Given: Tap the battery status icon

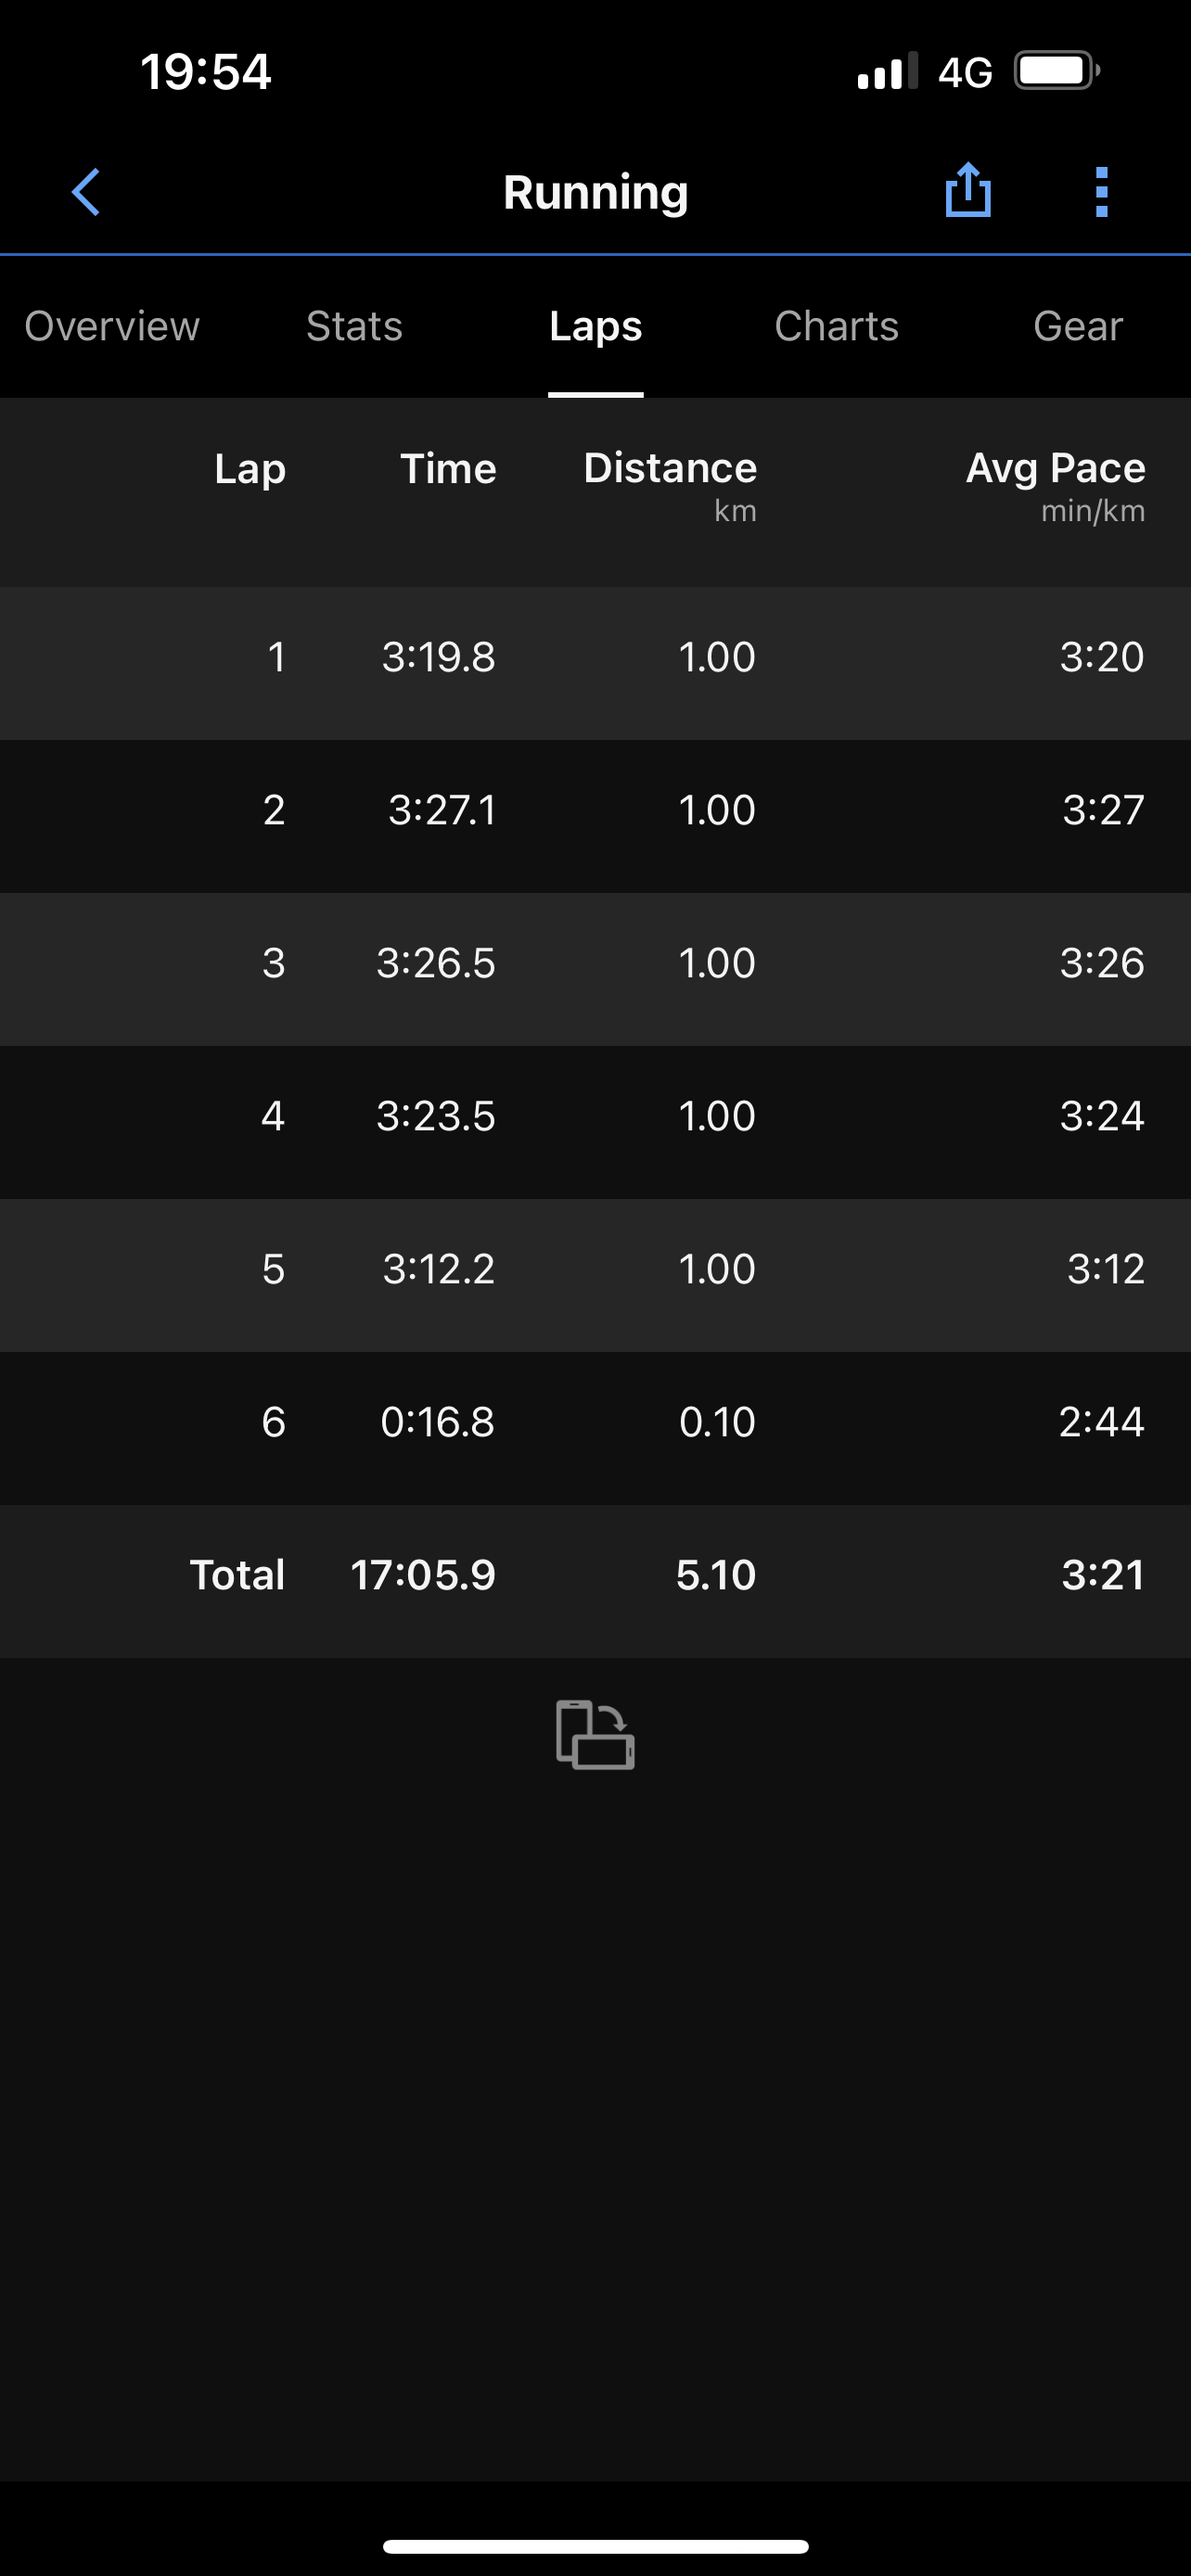Looking at the screenshot, I should tap(1056, 71).
